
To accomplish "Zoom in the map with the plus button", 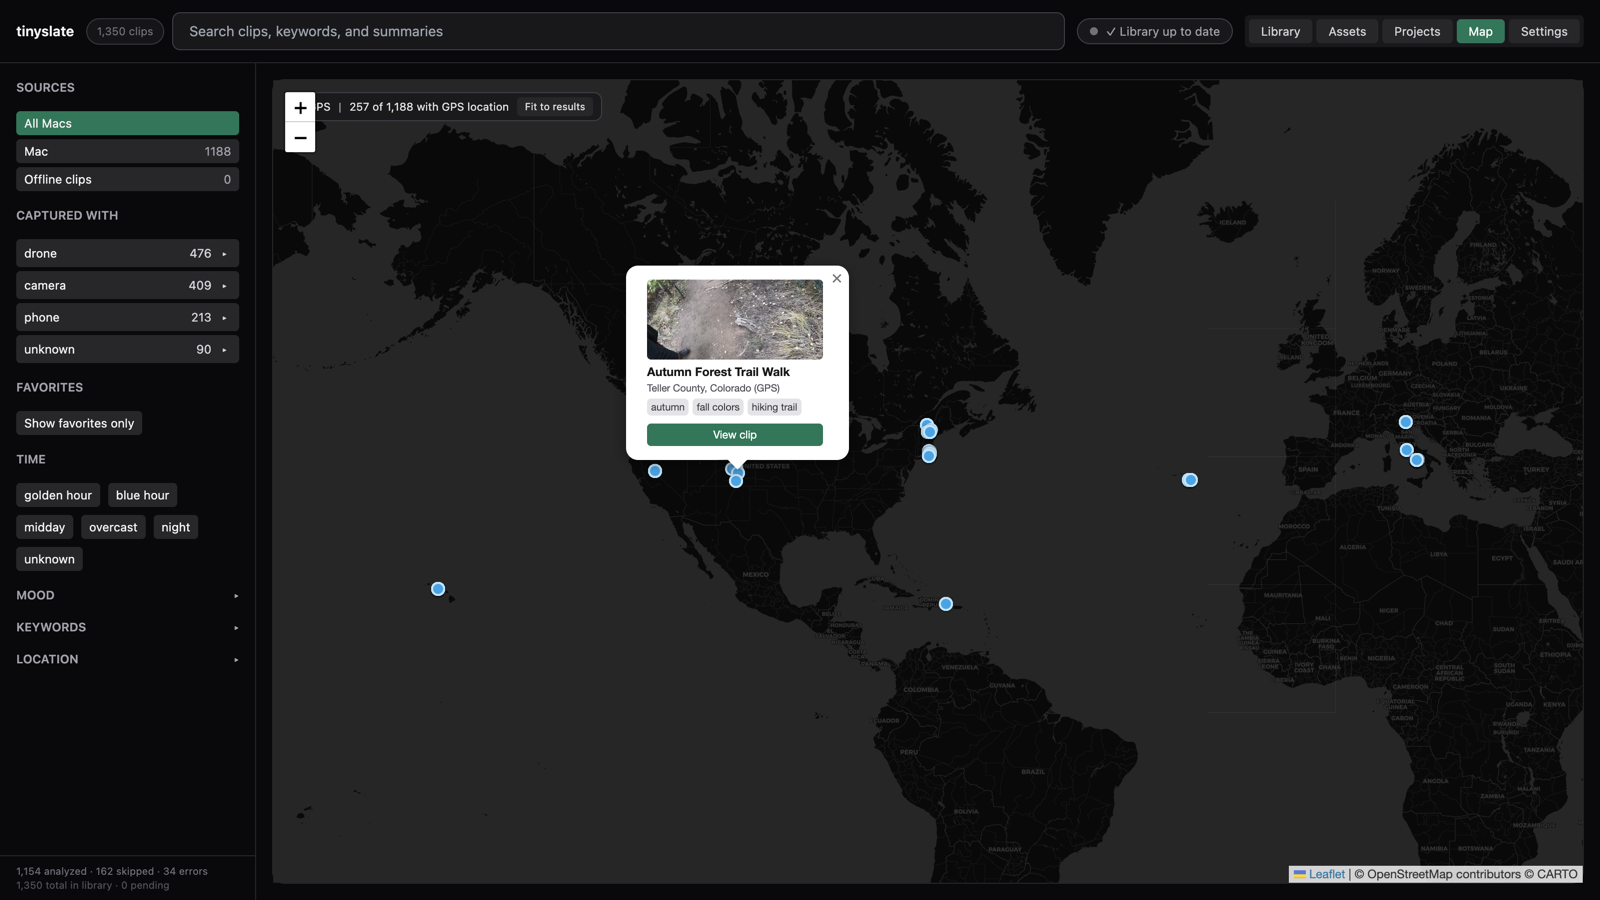I will click(300, 107).
